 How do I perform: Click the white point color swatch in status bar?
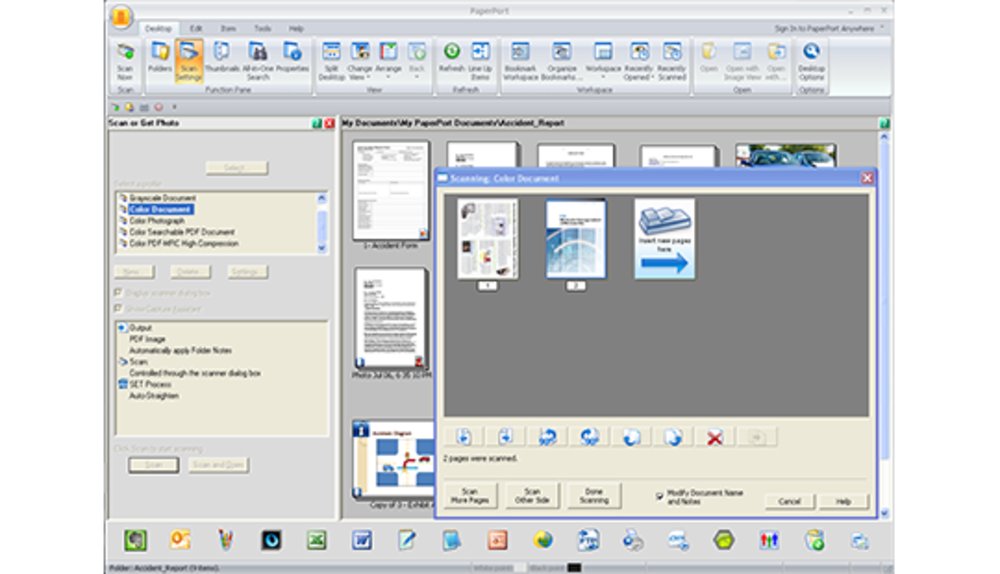pos(520,568)
